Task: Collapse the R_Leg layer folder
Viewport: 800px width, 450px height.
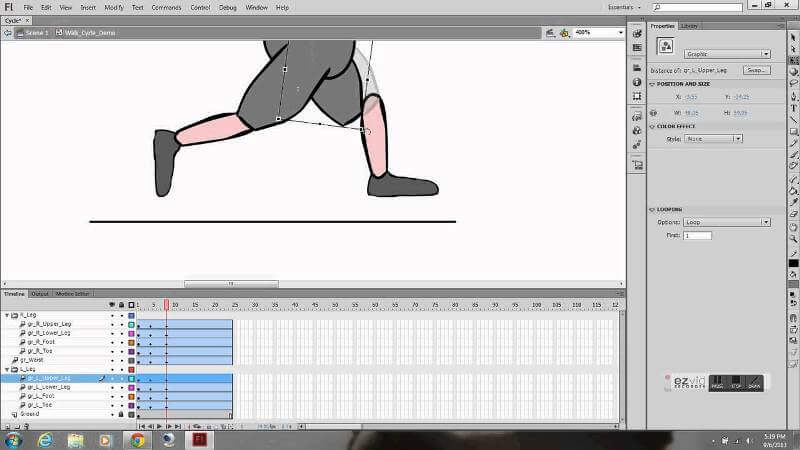Action: (x=8, y=315)
